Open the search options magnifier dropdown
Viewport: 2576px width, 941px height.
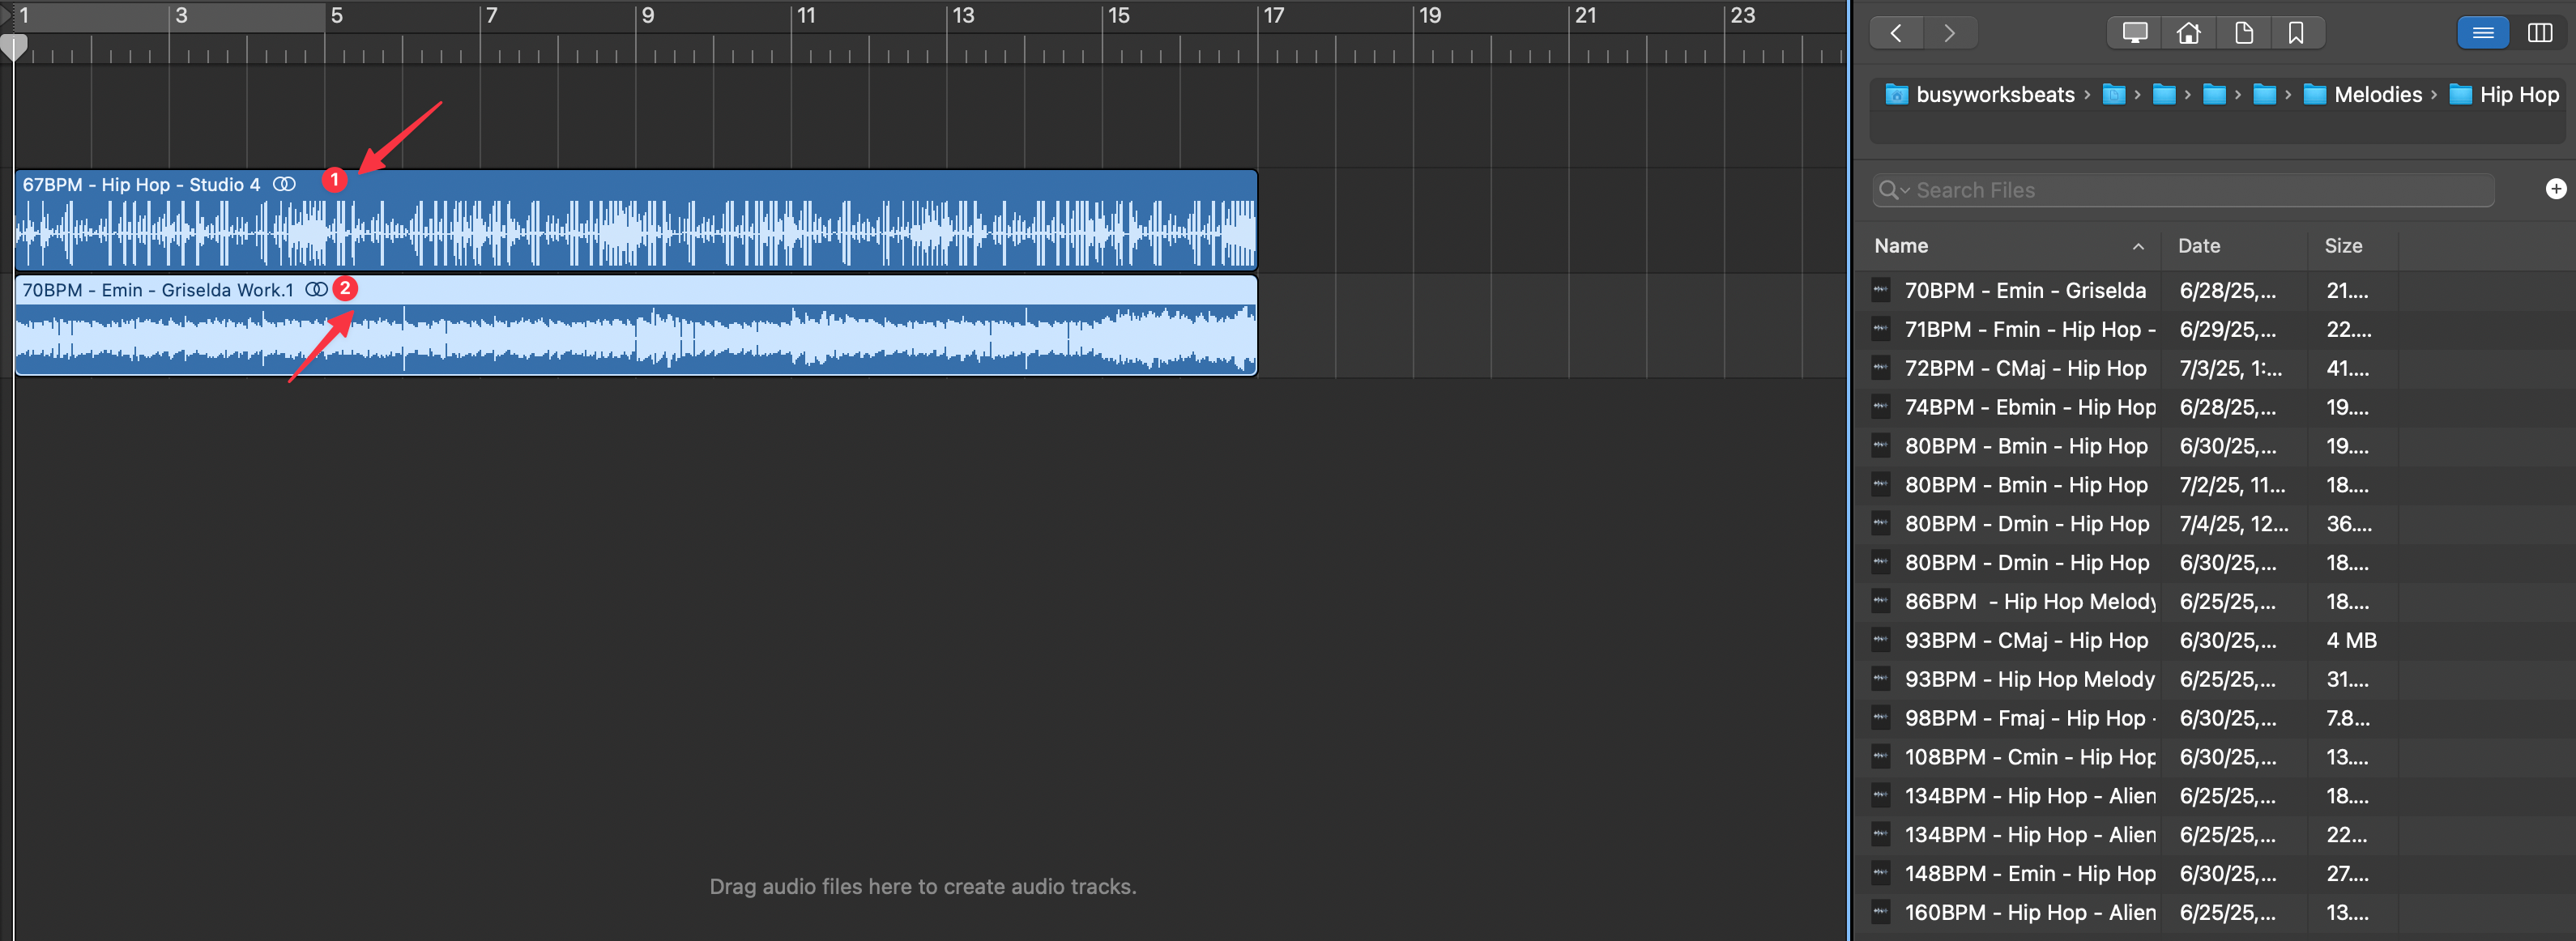(x=1893, y=190)
